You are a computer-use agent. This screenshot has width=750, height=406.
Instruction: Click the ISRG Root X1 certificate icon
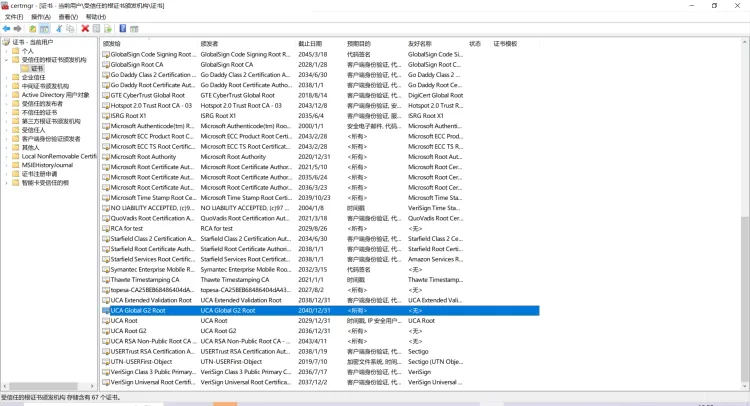105,115
